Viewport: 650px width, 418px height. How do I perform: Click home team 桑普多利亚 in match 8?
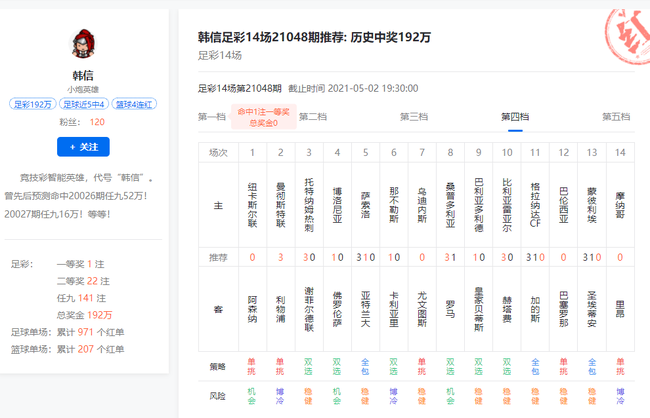coord(450,205)
